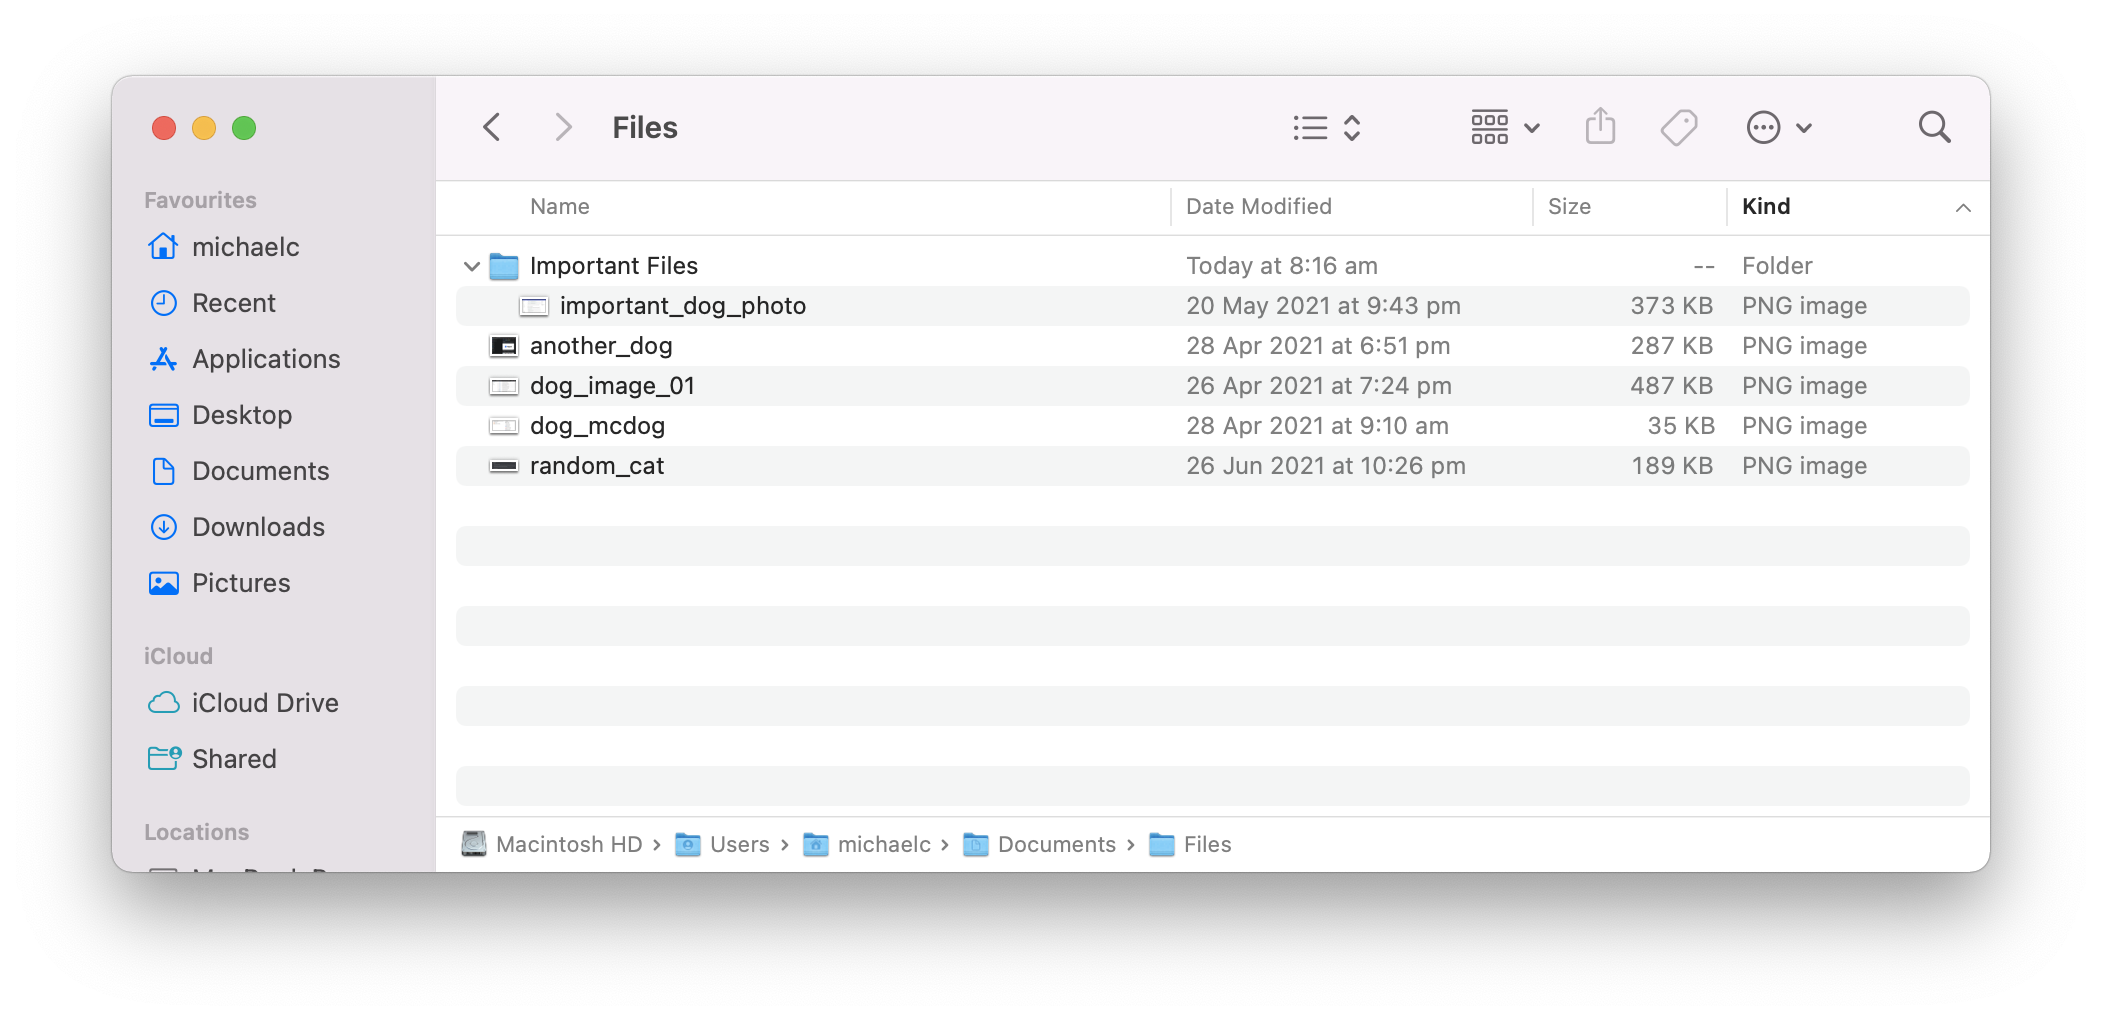Viewport: 2102px width, 1020px height.
Task: Click the More options ellipsis button
Action: tap(1764, 127)
